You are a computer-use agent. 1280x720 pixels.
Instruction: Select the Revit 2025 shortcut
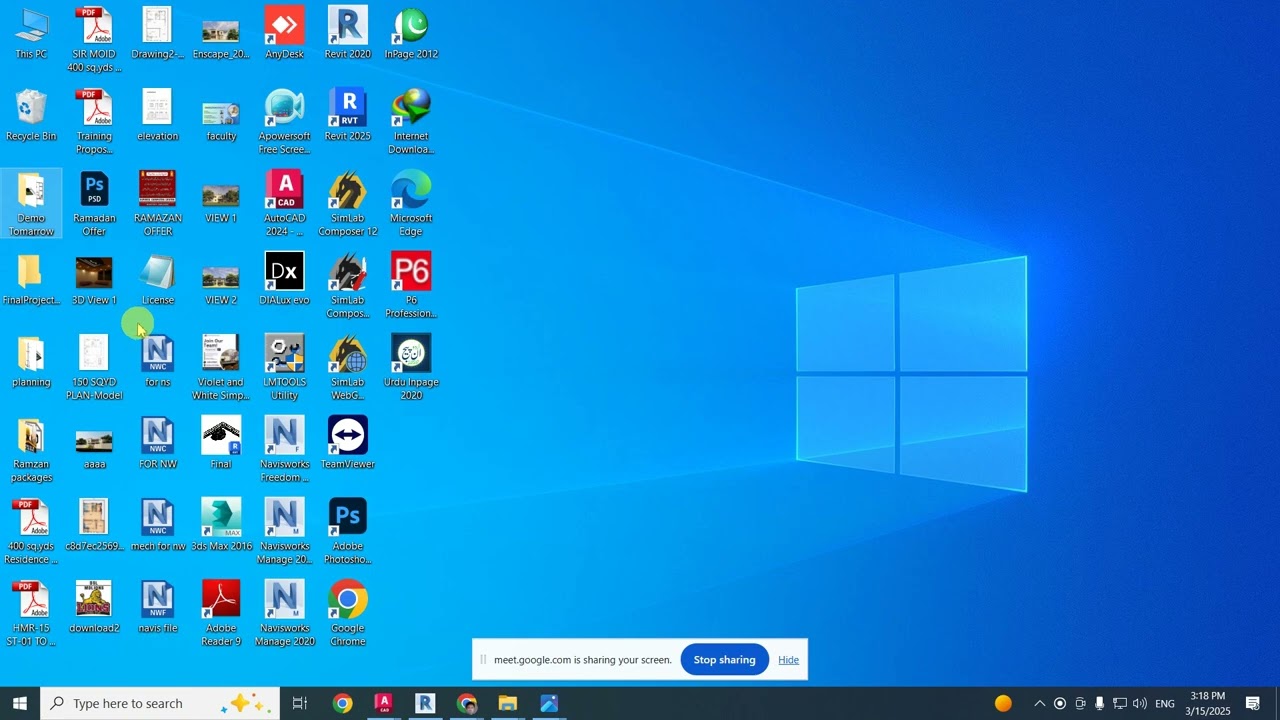348,116
